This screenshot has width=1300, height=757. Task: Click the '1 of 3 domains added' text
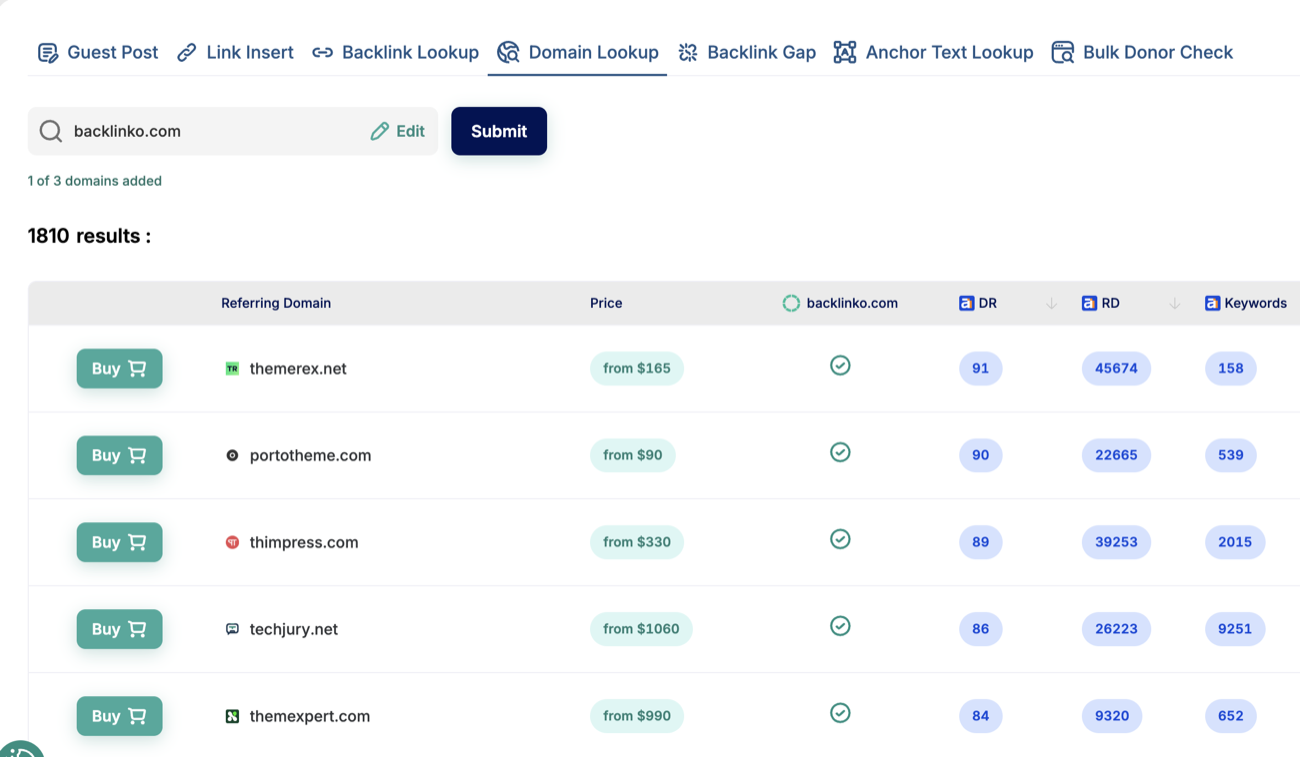[x=95, y=181]
